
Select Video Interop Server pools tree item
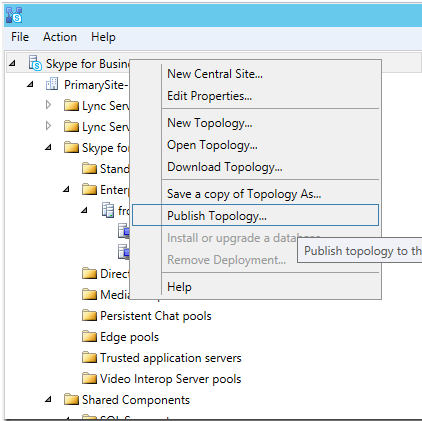tap(170, 379)
